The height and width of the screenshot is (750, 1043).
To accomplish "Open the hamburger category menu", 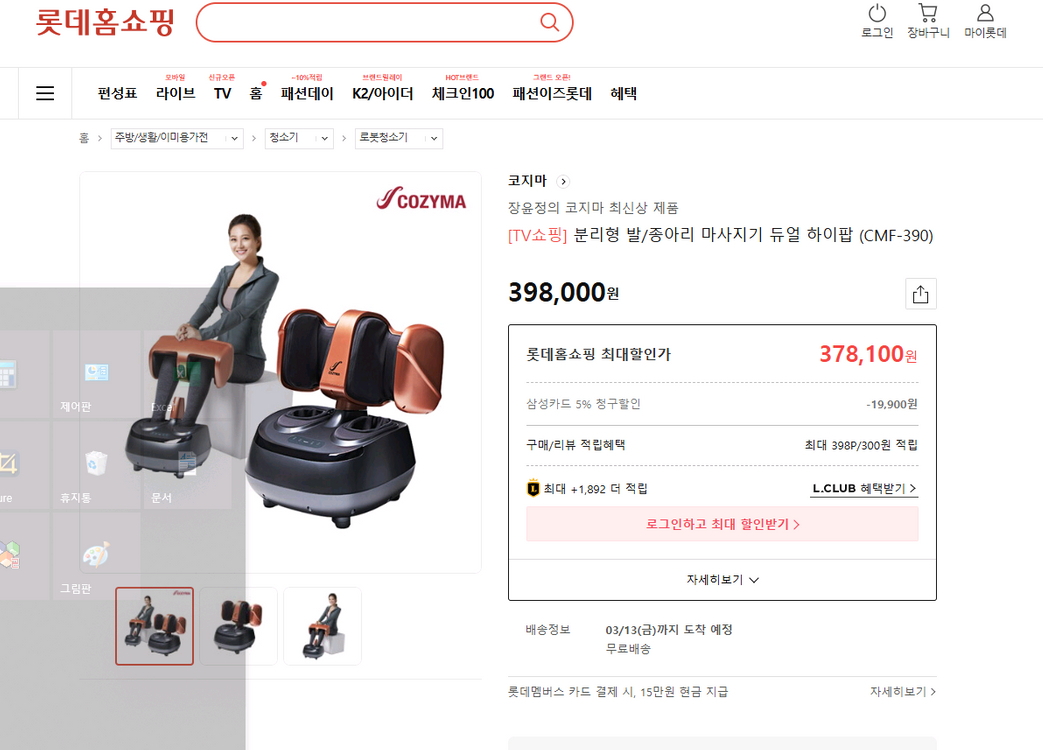I will click(45, 93).
